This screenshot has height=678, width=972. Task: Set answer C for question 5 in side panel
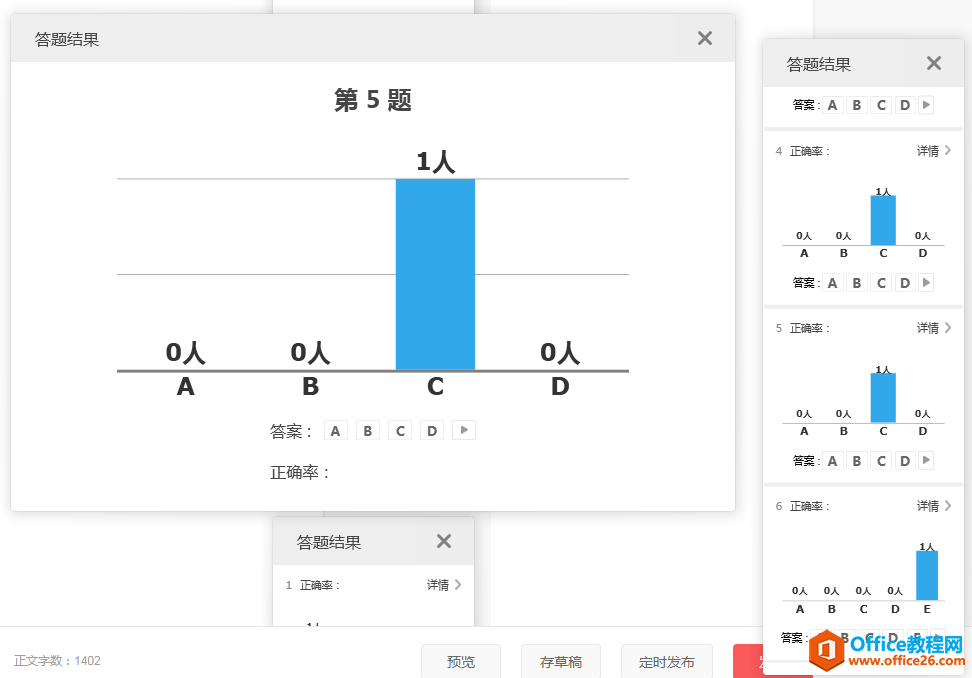coord(881,460)
